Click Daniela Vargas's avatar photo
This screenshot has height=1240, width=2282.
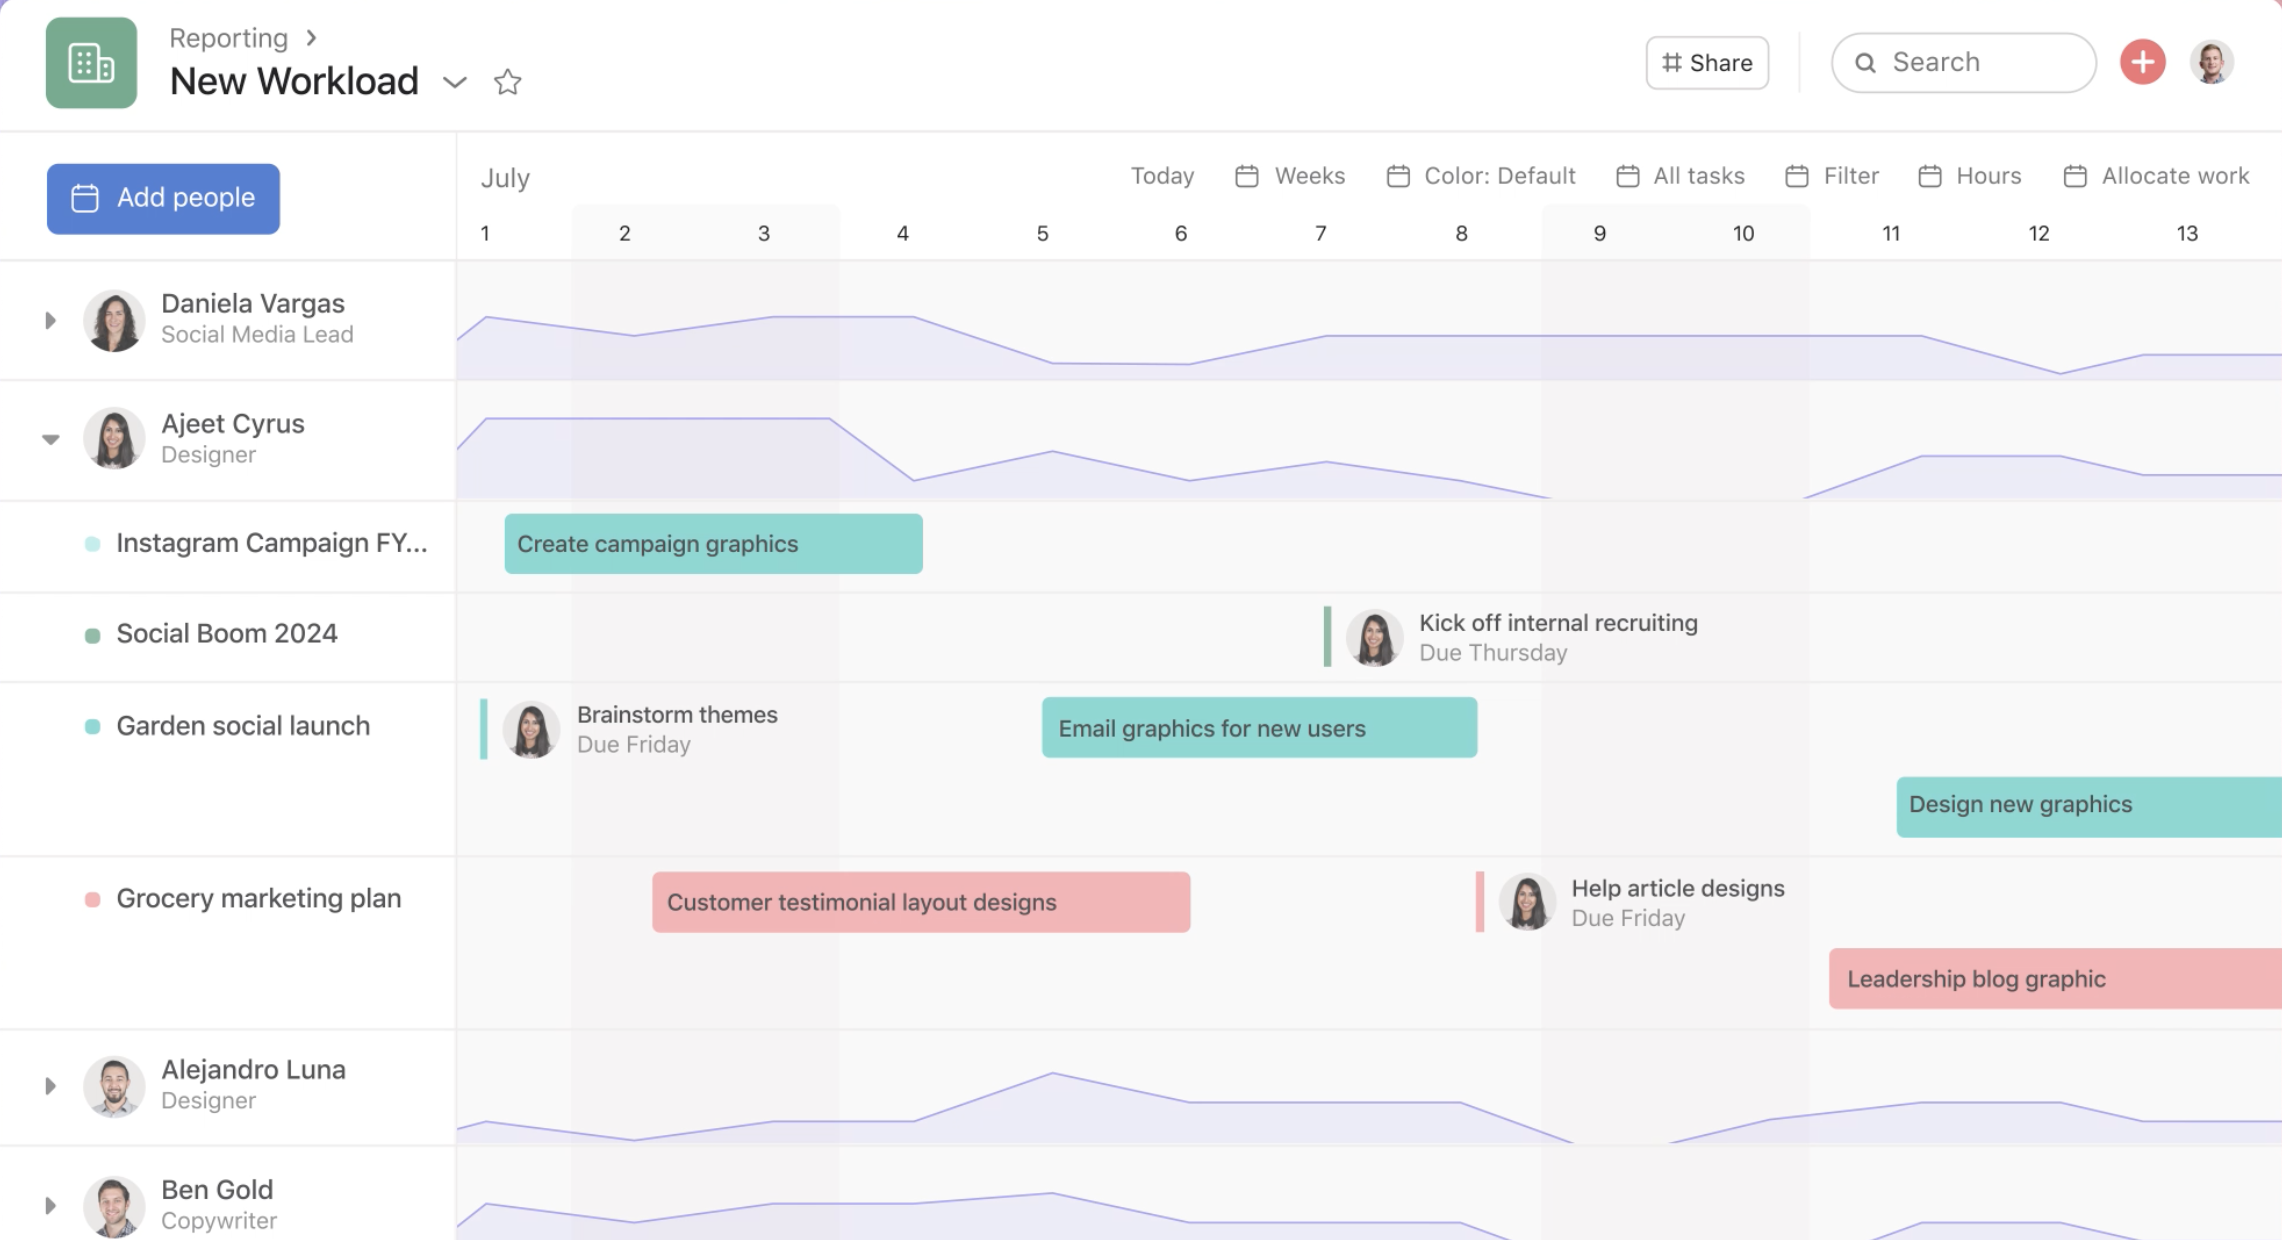[114, 320]
